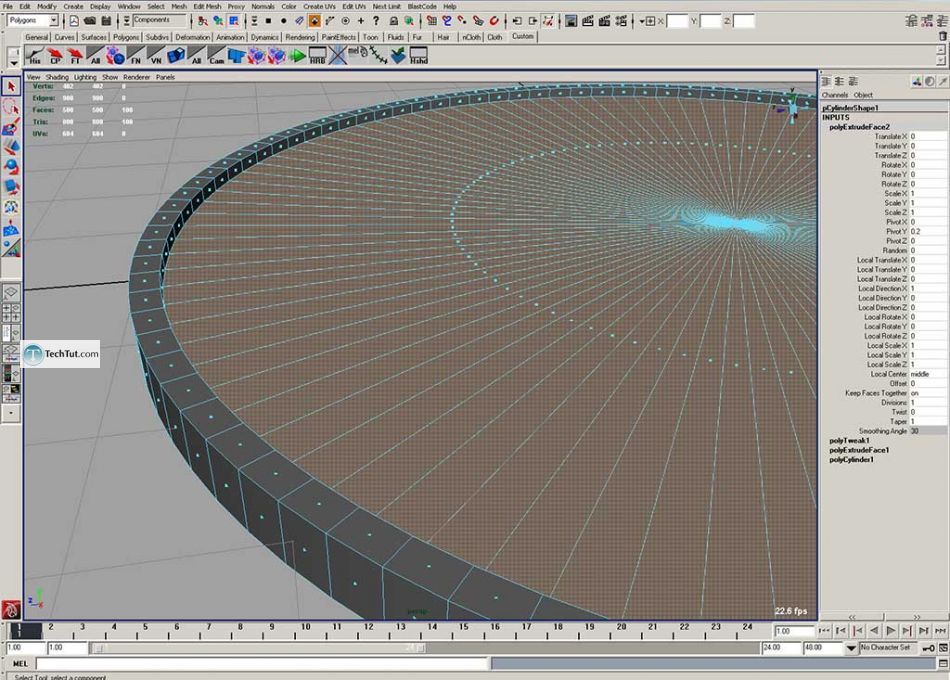Select the Soft Modification tool
The height and width of the screenshot is (680, 950).
click(11, 228)
